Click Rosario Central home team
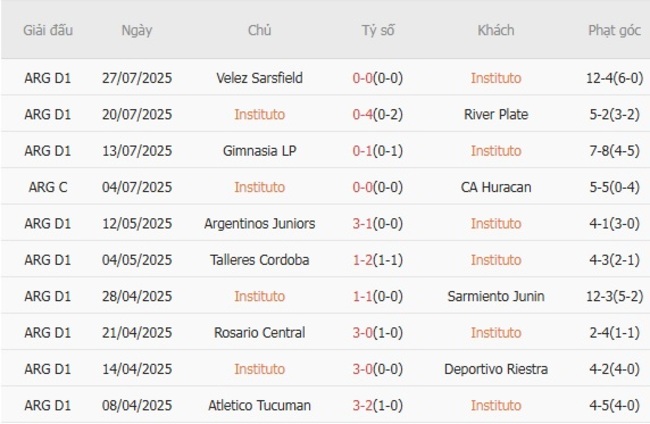 tap(259, 333)
